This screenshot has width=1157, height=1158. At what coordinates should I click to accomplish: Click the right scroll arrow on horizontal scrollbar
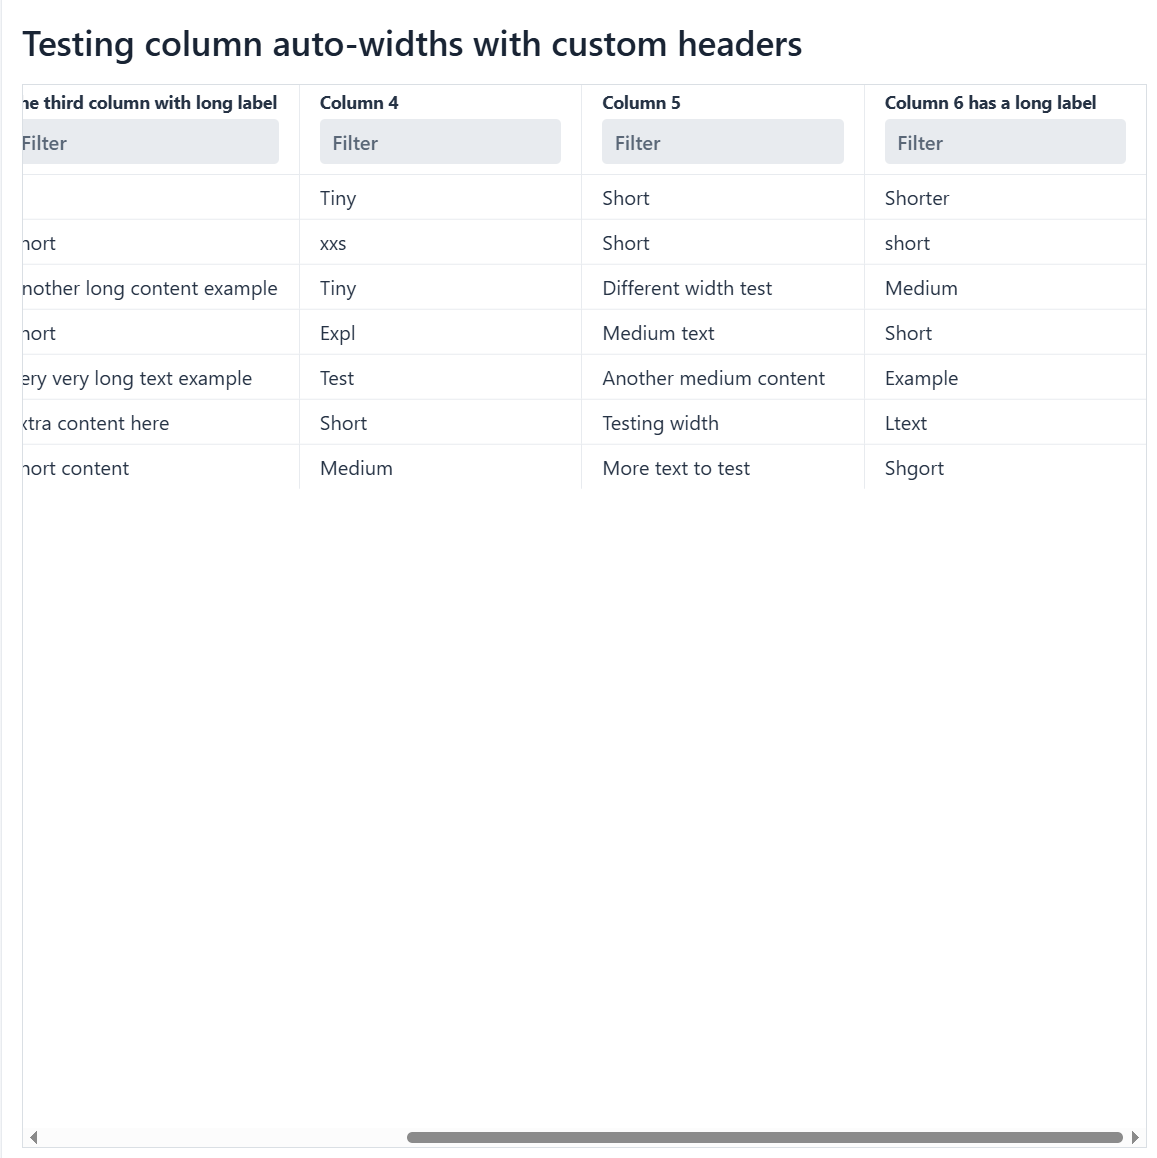[1135, 1137]
